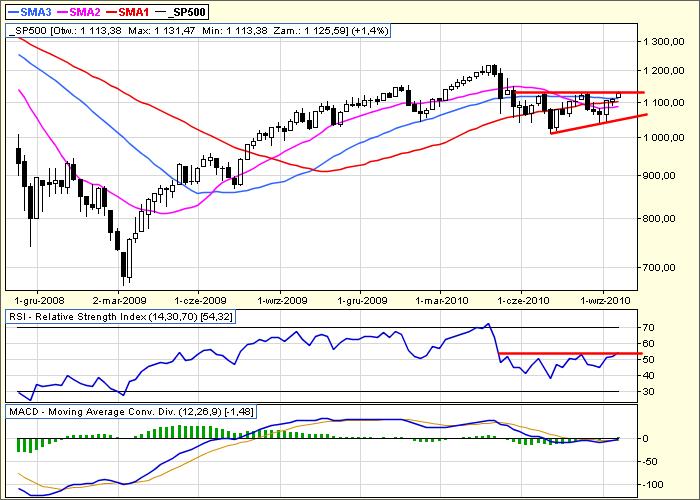Click the 1 200,00 price axis value
Image resolution: width=700 pixels, height=500 pixels.
[x=664, y=71]
